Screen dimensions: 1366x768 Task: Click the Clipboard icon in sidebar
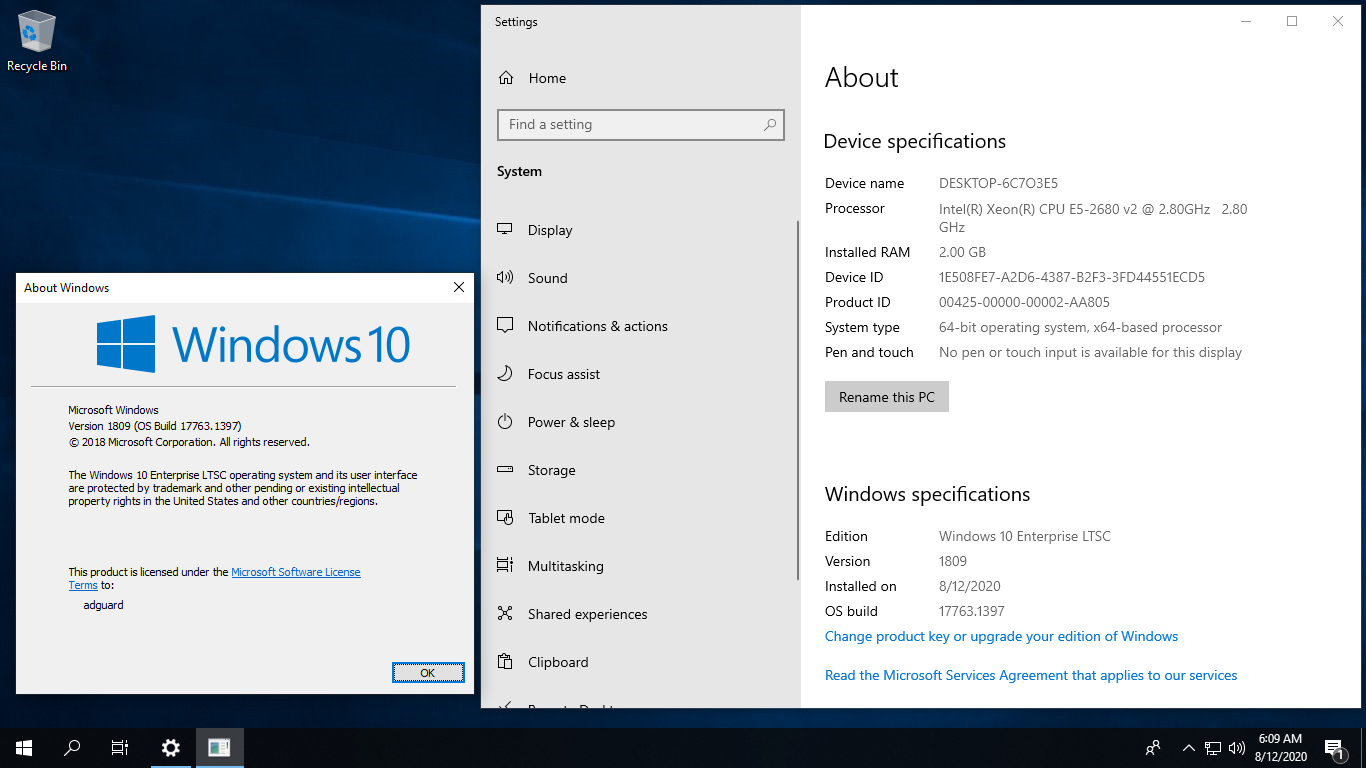click(x=505, y=662)
